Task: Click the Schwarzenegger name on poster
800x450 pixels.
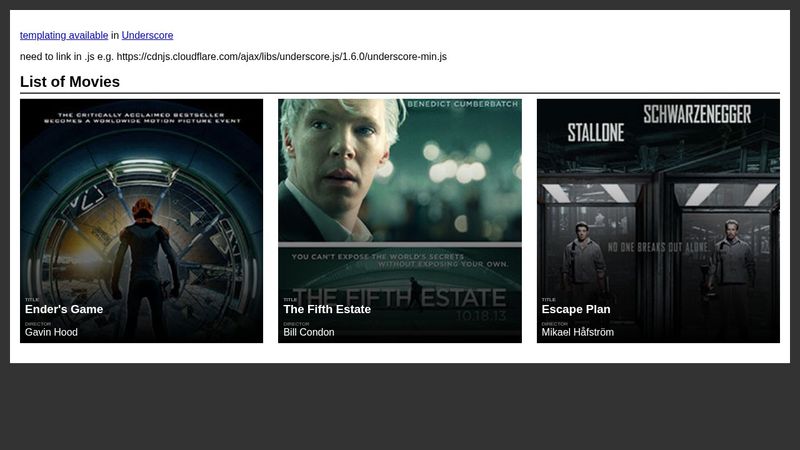Action: click(697, 114)
